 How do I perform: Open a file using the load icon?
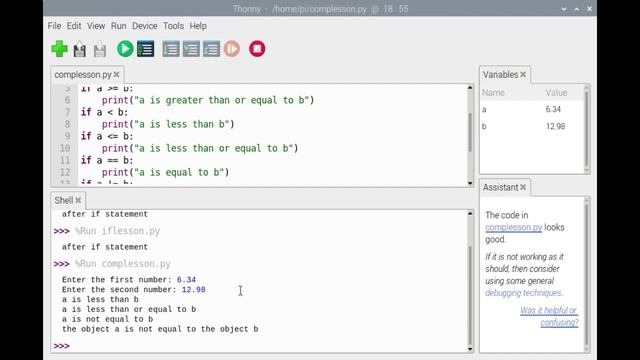(x=80, y=49)
